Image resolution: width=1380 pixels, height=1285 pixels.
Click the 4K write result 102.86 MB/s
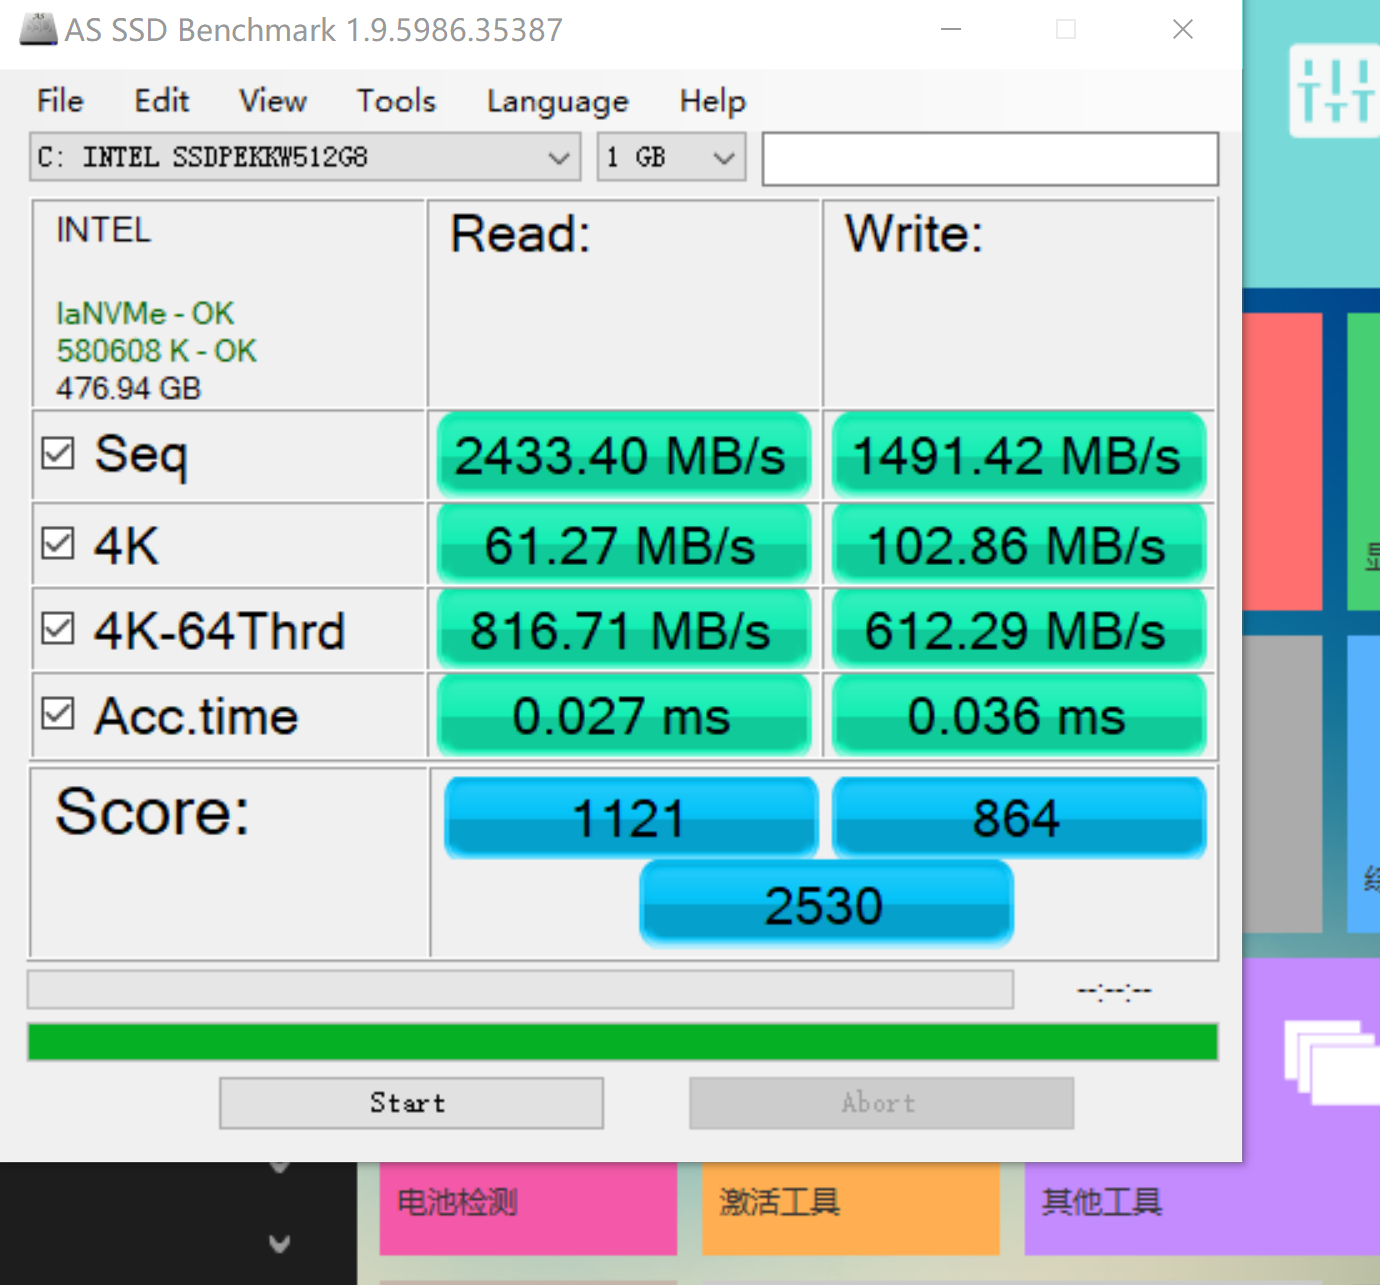coord(1019,545)
